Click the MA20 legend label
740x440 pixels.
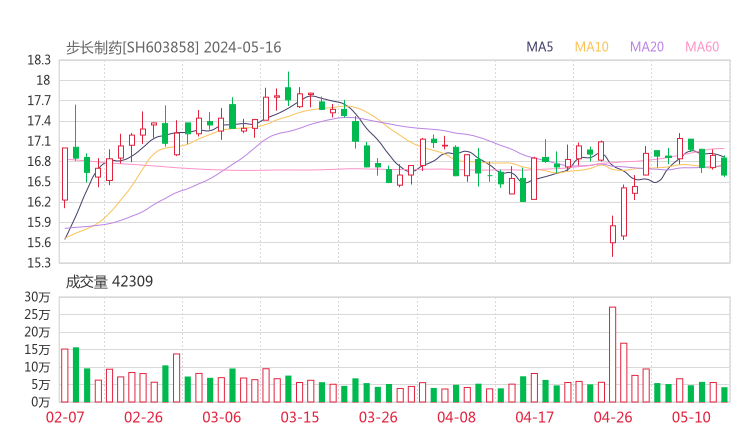tap(647, 47)
